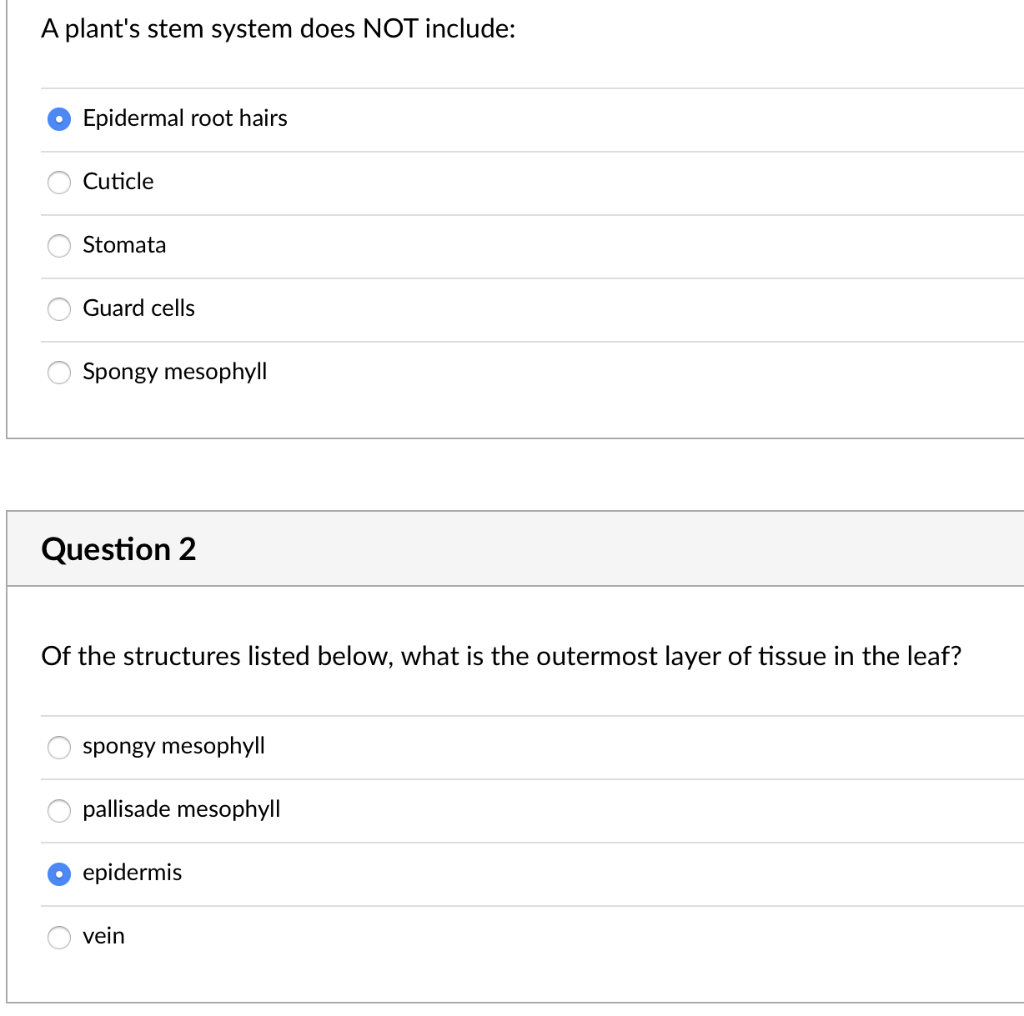Click the epidermis answer text
The width and height of the screenshot is (1024, 1016).
132,873
